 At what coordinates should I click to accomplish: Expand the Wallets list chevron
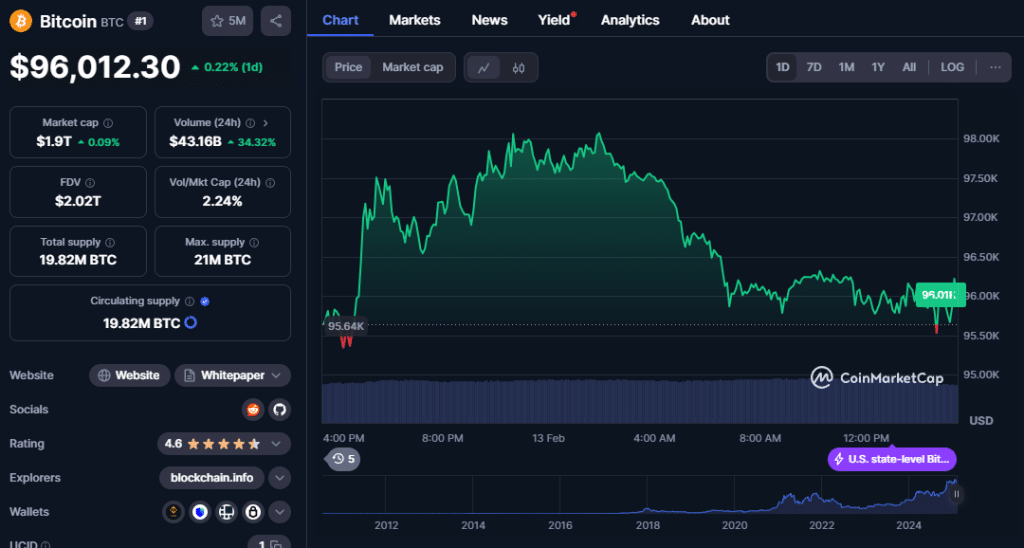280,512
